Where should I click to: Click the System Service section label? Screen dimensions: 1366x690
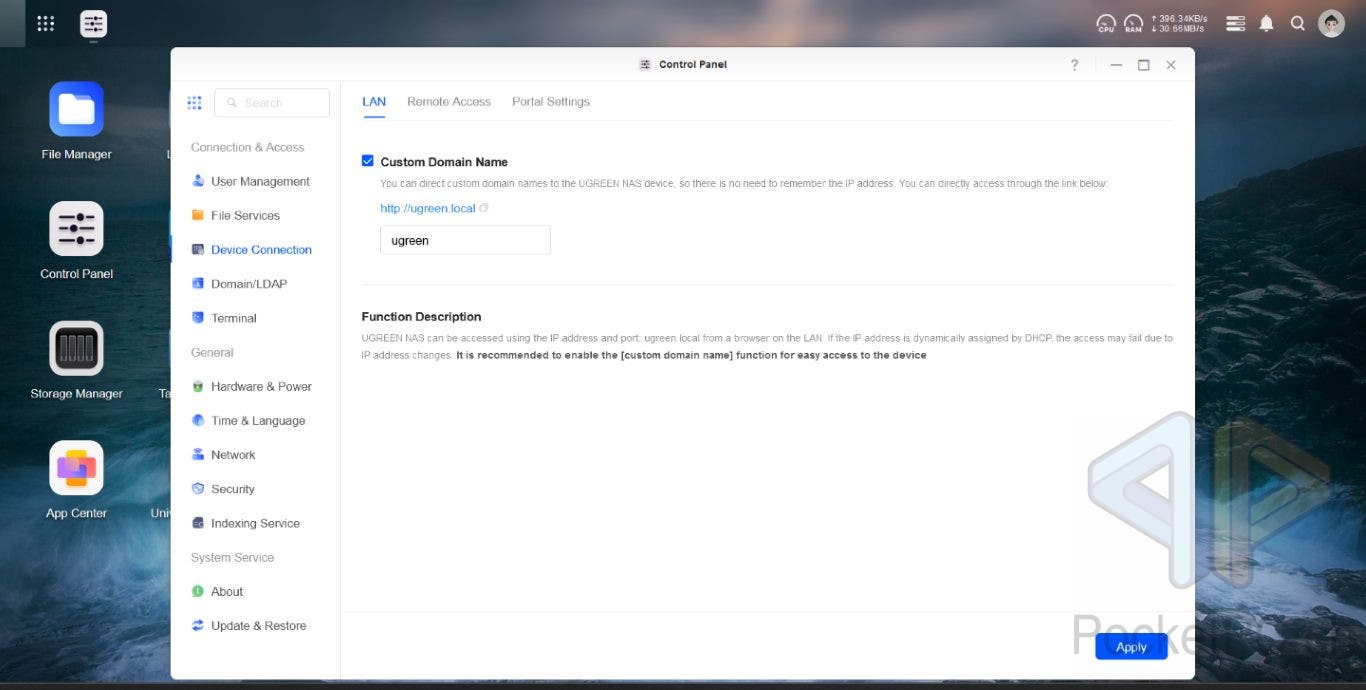pos(232,557)
